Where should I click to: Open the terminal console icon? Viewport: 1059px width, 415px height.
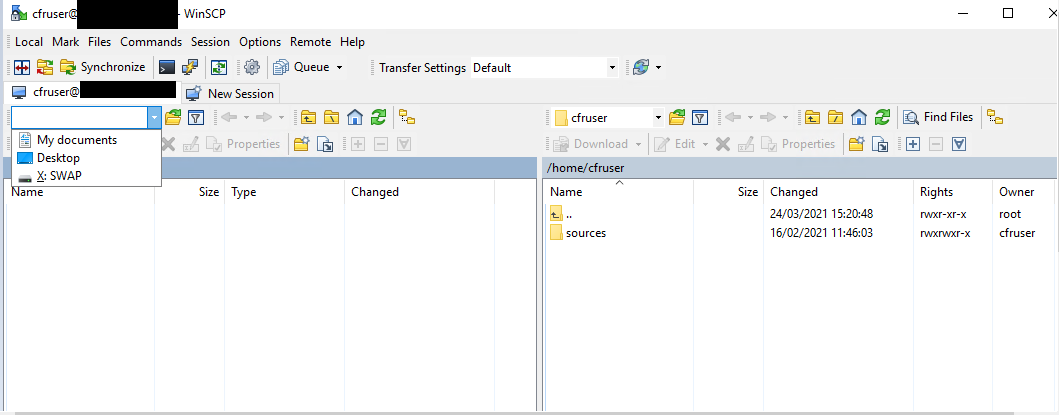pos(167,68)
